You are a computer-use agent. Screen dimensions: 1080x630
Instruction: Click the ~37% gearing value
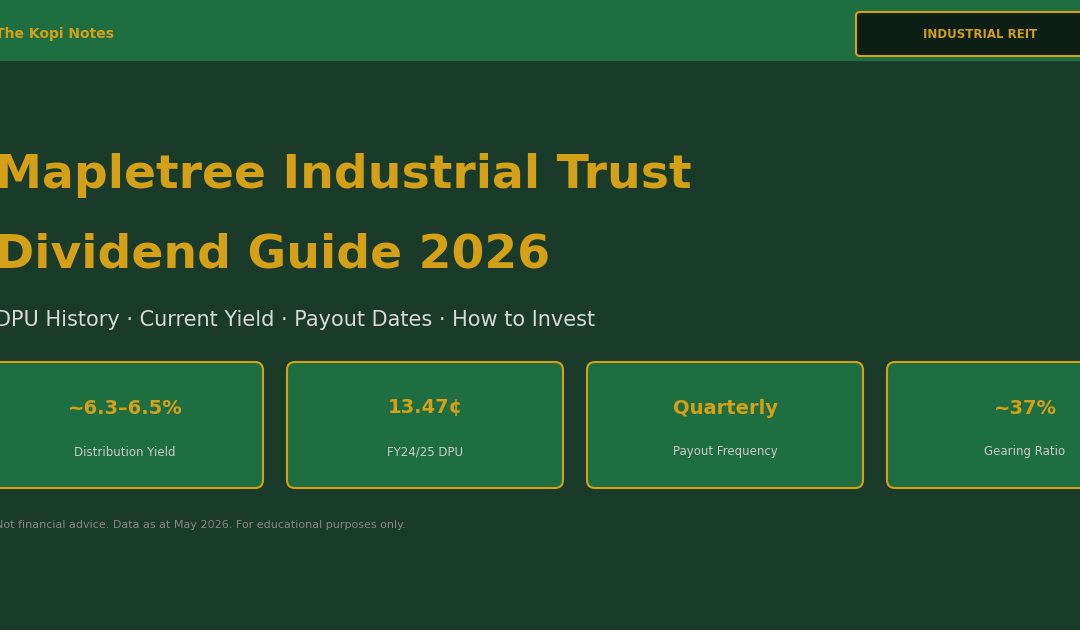click(1025, 408)
